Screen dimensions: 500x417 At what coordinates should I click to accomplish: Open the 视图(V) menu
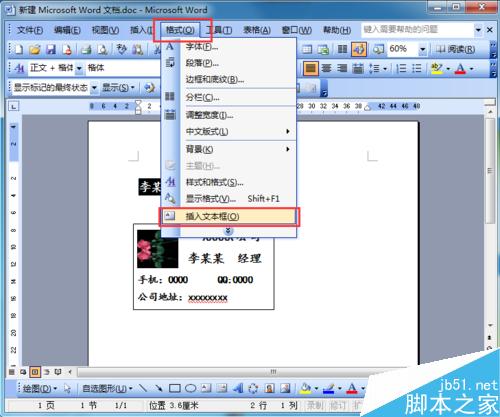click(x=105, y=30)
